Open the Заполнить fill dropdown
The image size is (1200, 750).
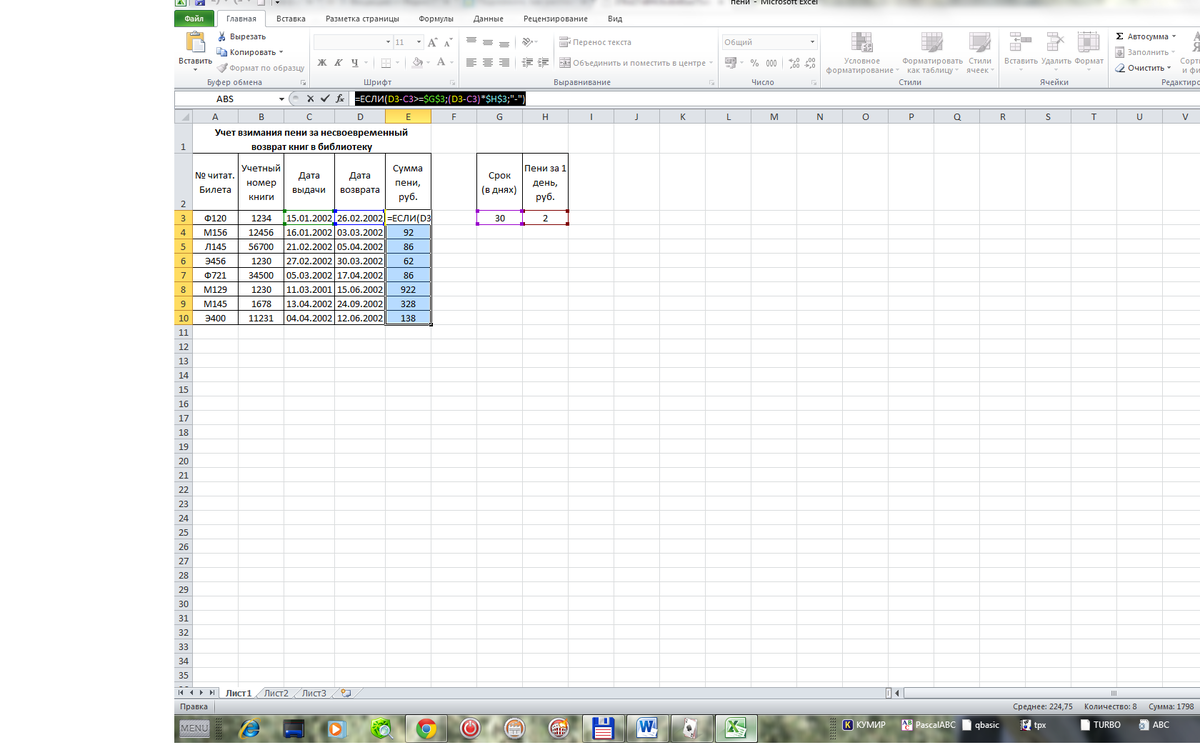click(1146, 52)
